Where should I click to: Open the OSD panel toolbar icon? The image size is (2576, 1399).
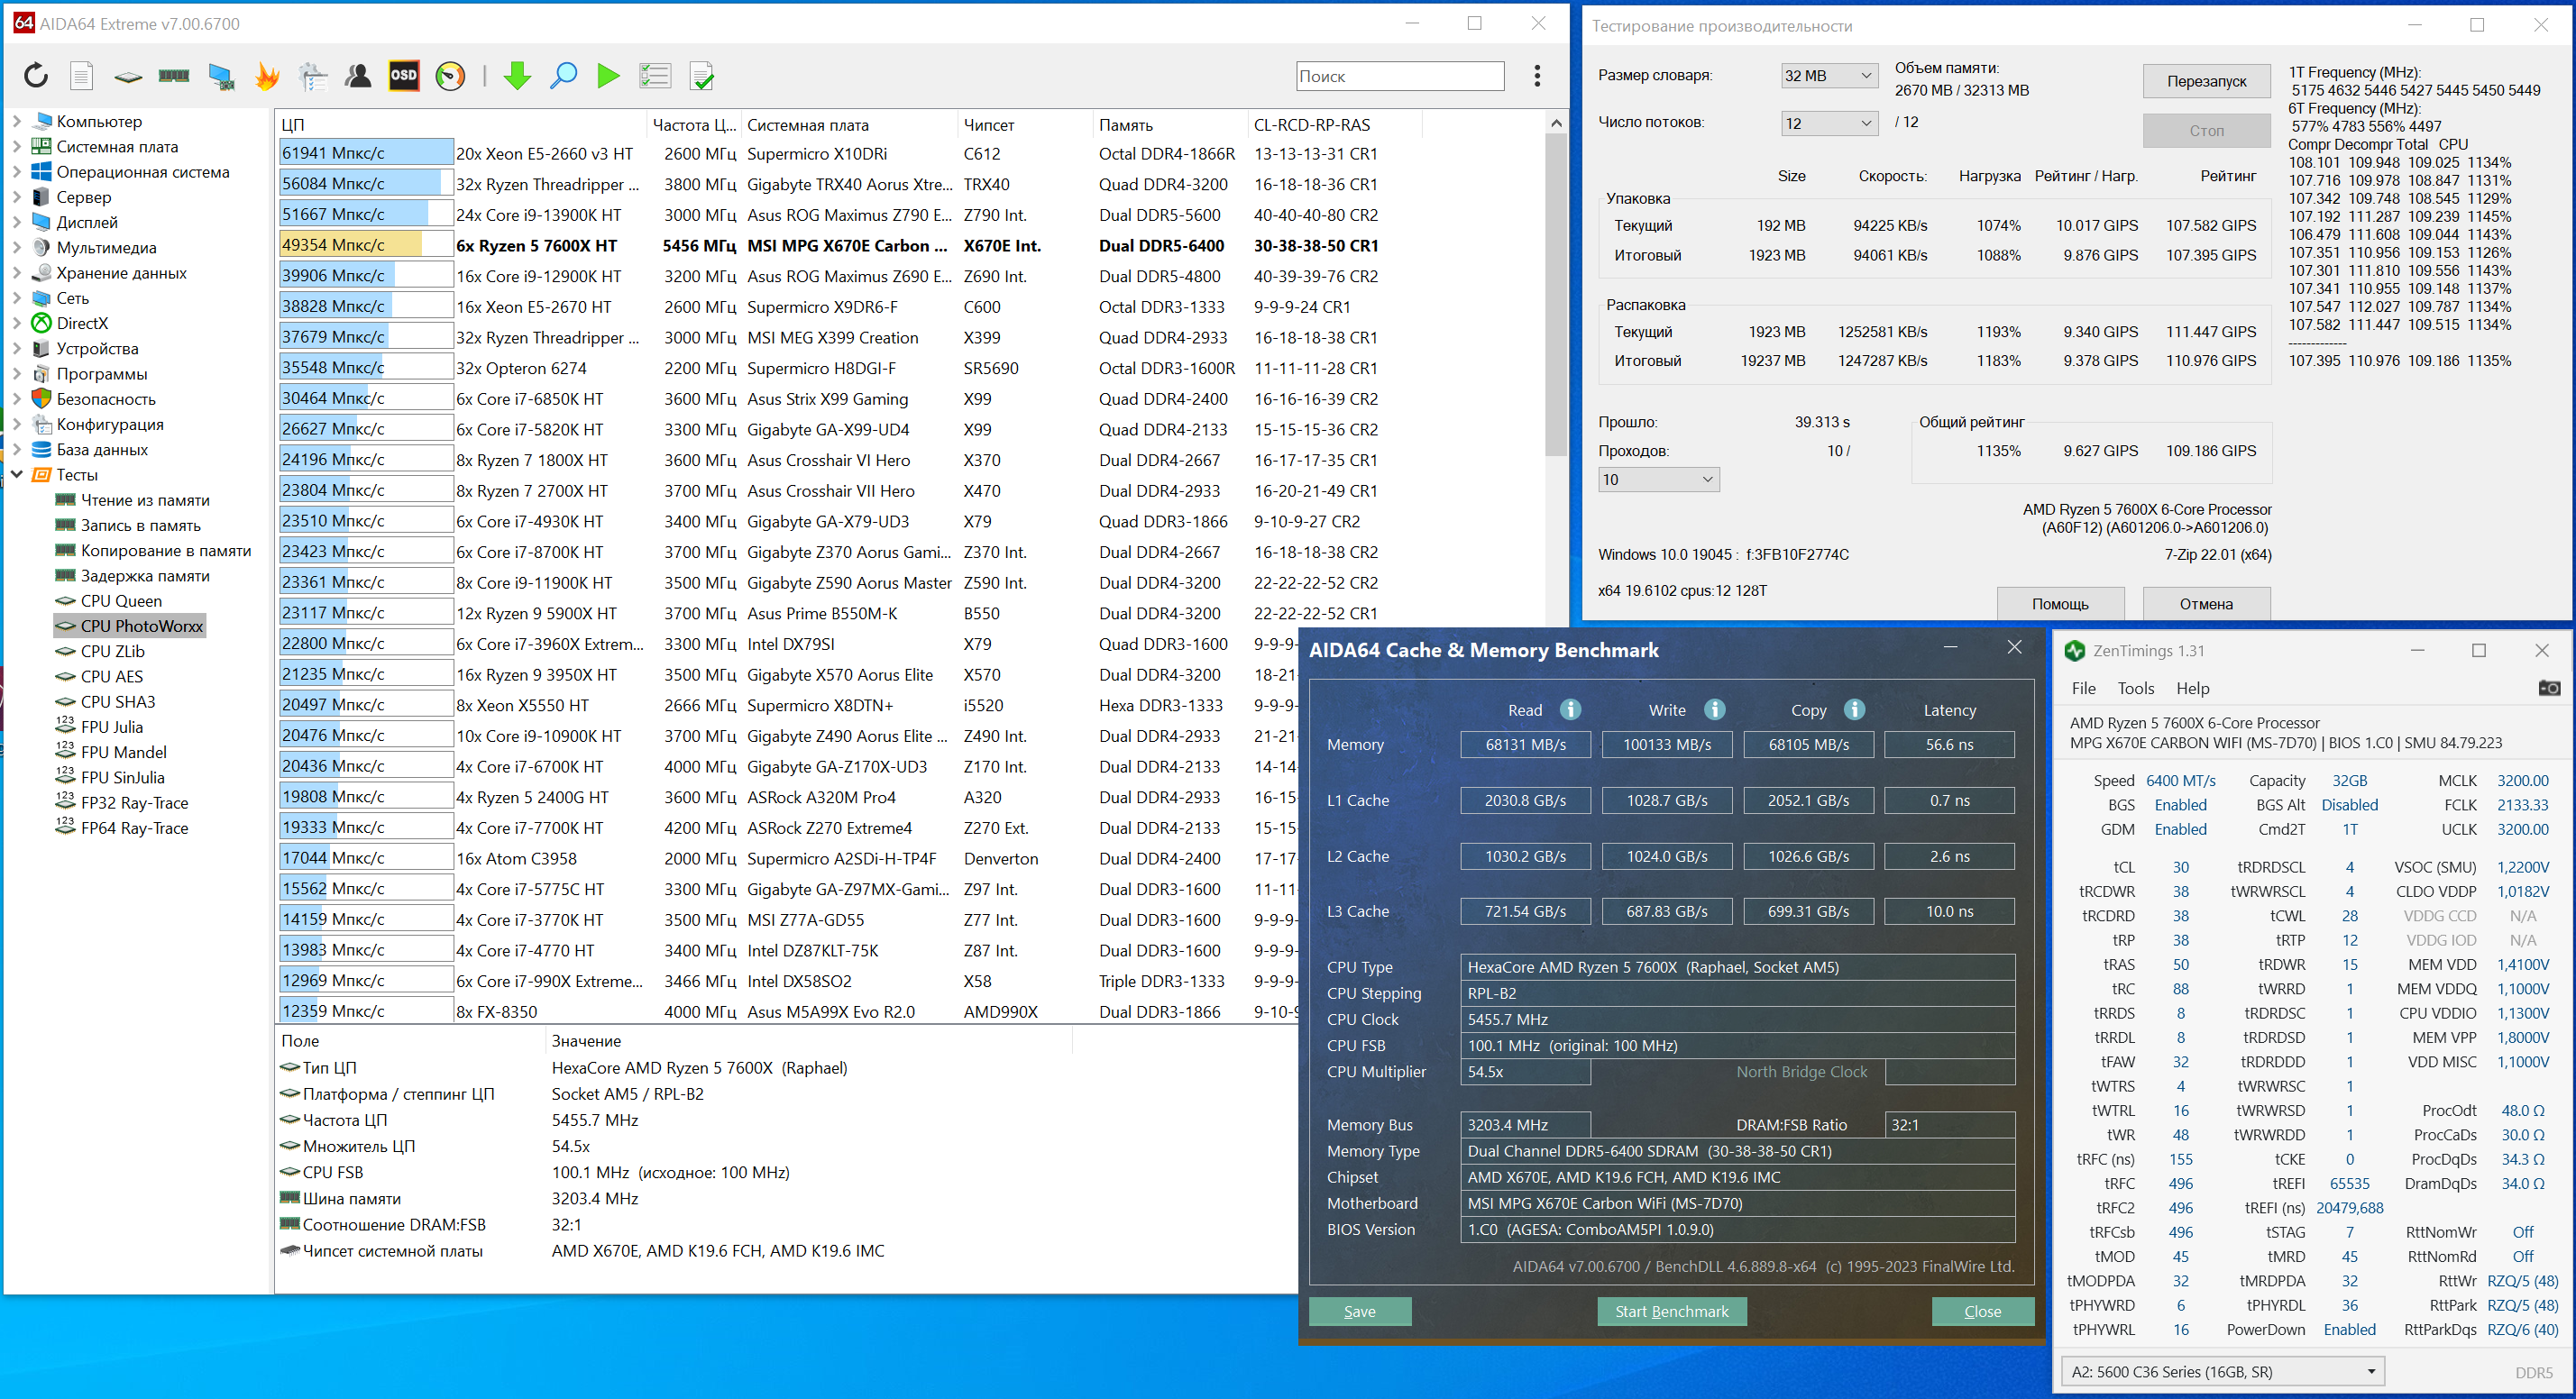(x=403, y=76)
